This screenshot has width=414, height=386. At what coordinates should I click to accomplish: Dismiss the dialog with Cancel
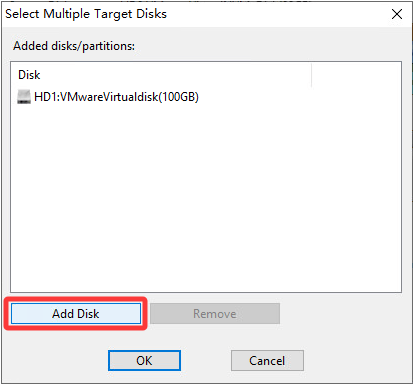coord(267,361)
